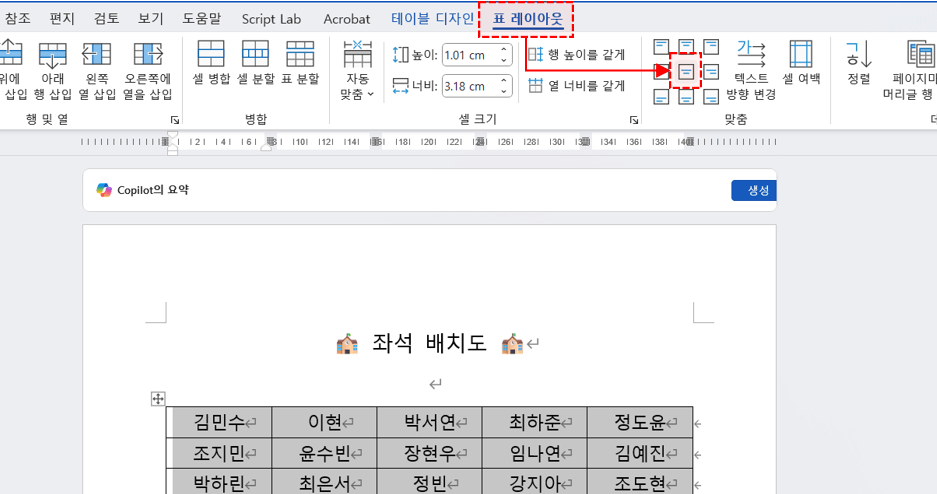This screenshot has height=494, width=937.
Task: Switch to the 검토 tab
Action: (106, 19)
